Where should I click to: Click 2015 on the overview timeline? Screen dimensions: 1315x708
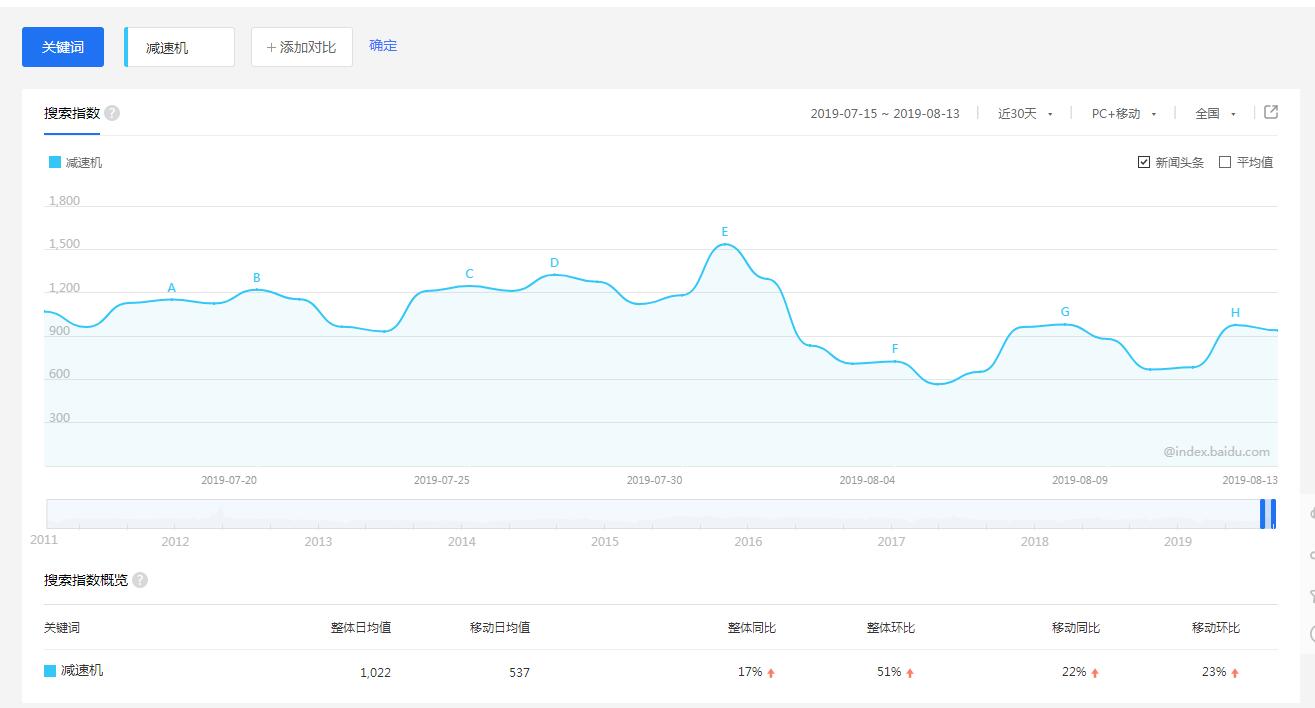coord(605,542)
